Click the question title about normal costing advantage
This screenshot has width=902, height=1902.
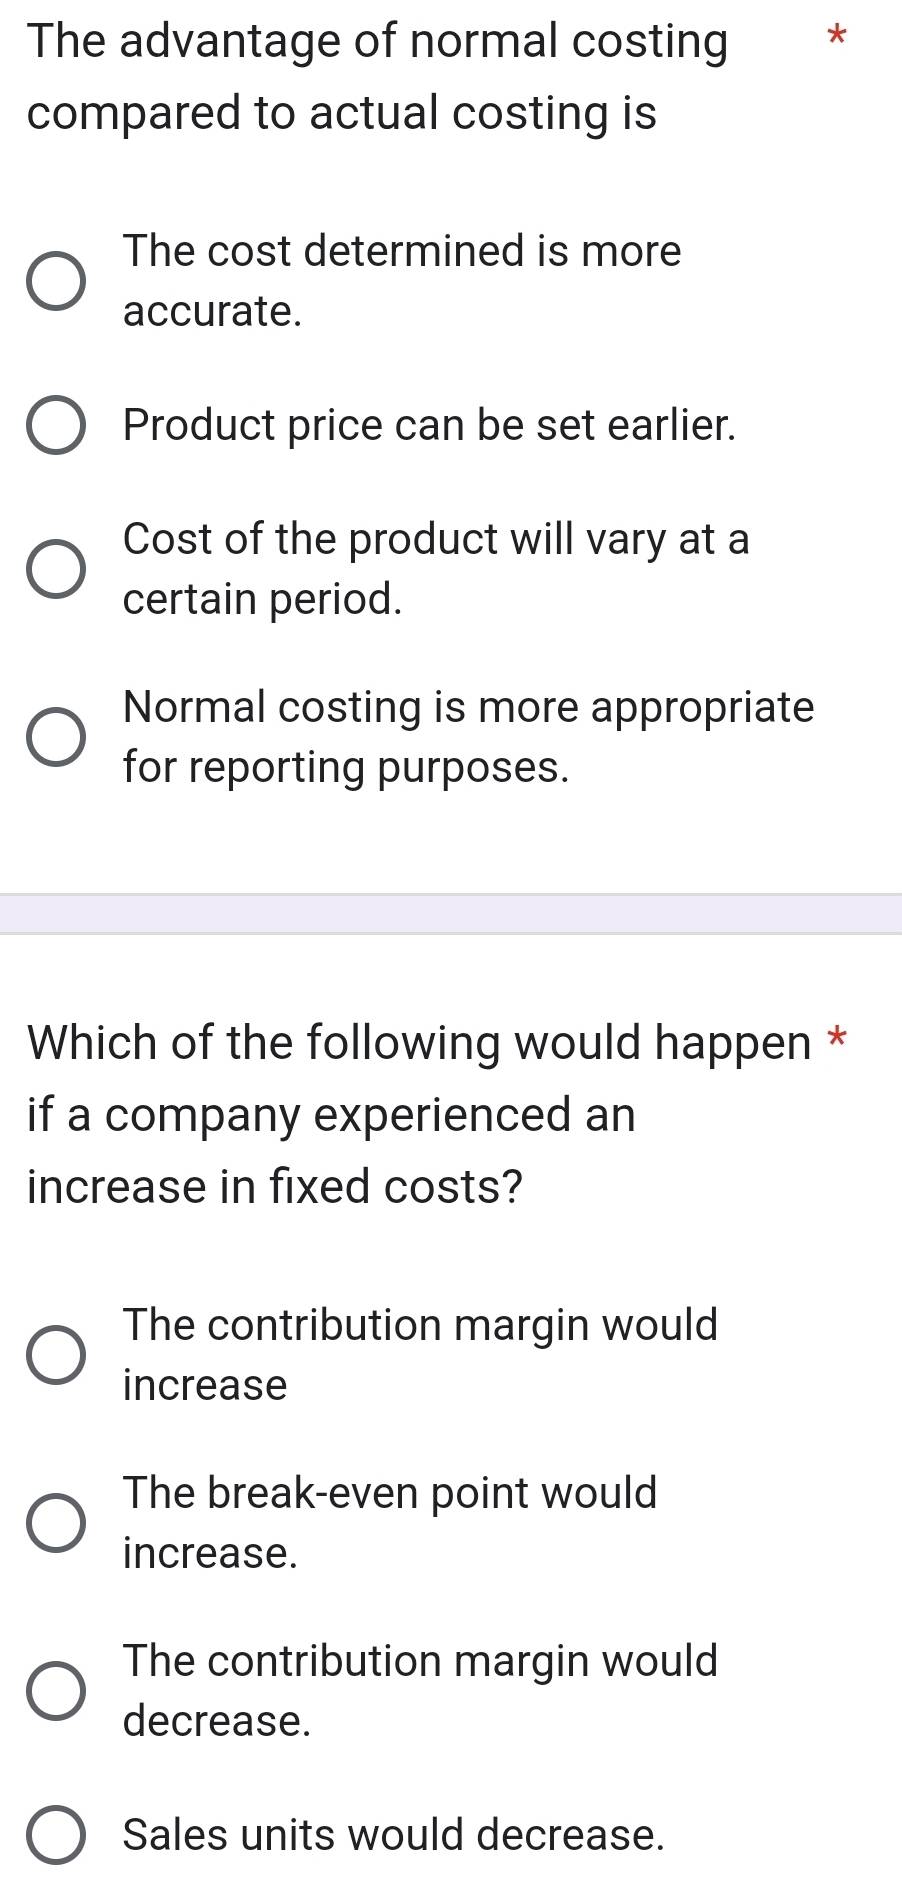click(x=377, y=76)
